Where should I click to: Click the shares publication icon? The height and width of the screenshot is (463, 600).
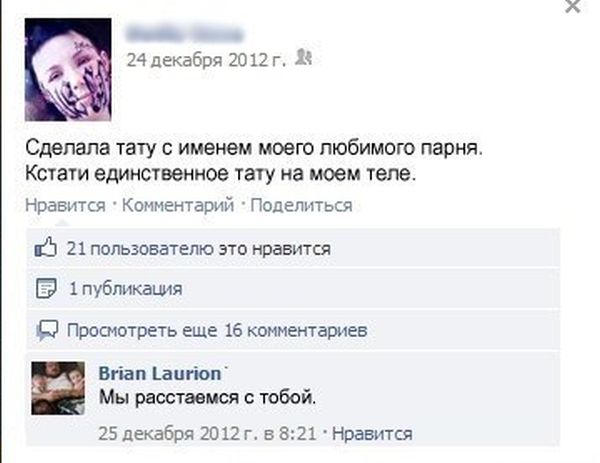pyautogui.click(x=46, y=288)
